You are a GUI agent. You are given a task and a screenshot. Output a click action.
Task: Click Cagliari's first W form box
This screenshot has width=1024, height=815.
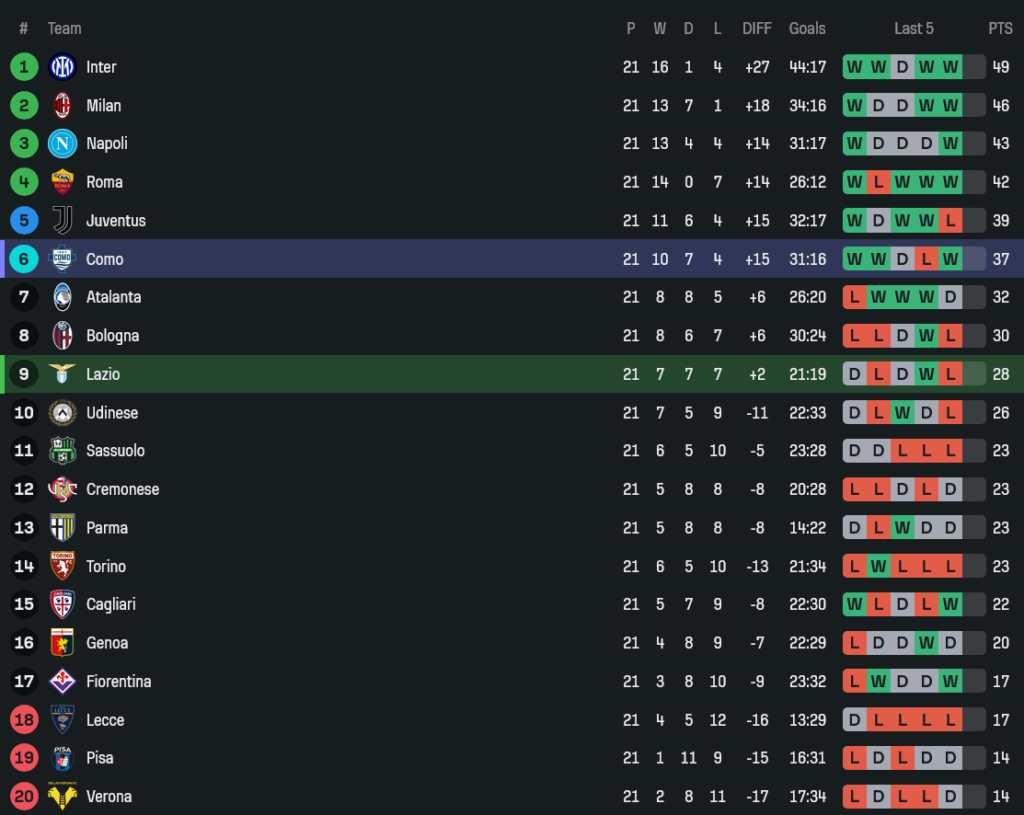pyautogui.click(x=854, y=604)
